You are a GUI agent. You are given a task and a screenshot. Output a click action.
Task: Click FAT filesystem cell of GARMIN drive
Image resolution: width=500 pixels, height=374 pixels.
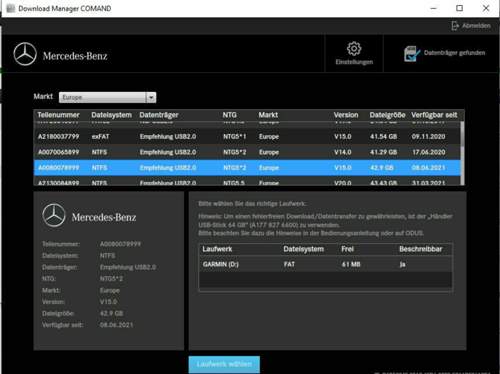289,264
